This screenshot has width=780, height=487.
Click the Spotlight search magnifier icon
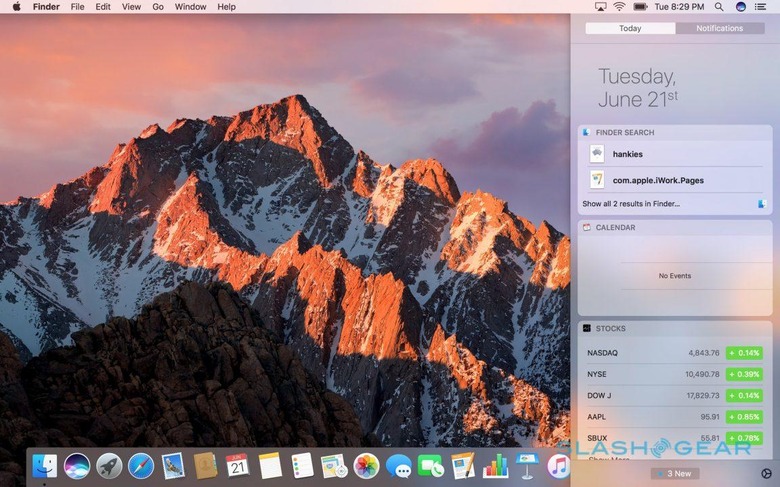[720, 7]
